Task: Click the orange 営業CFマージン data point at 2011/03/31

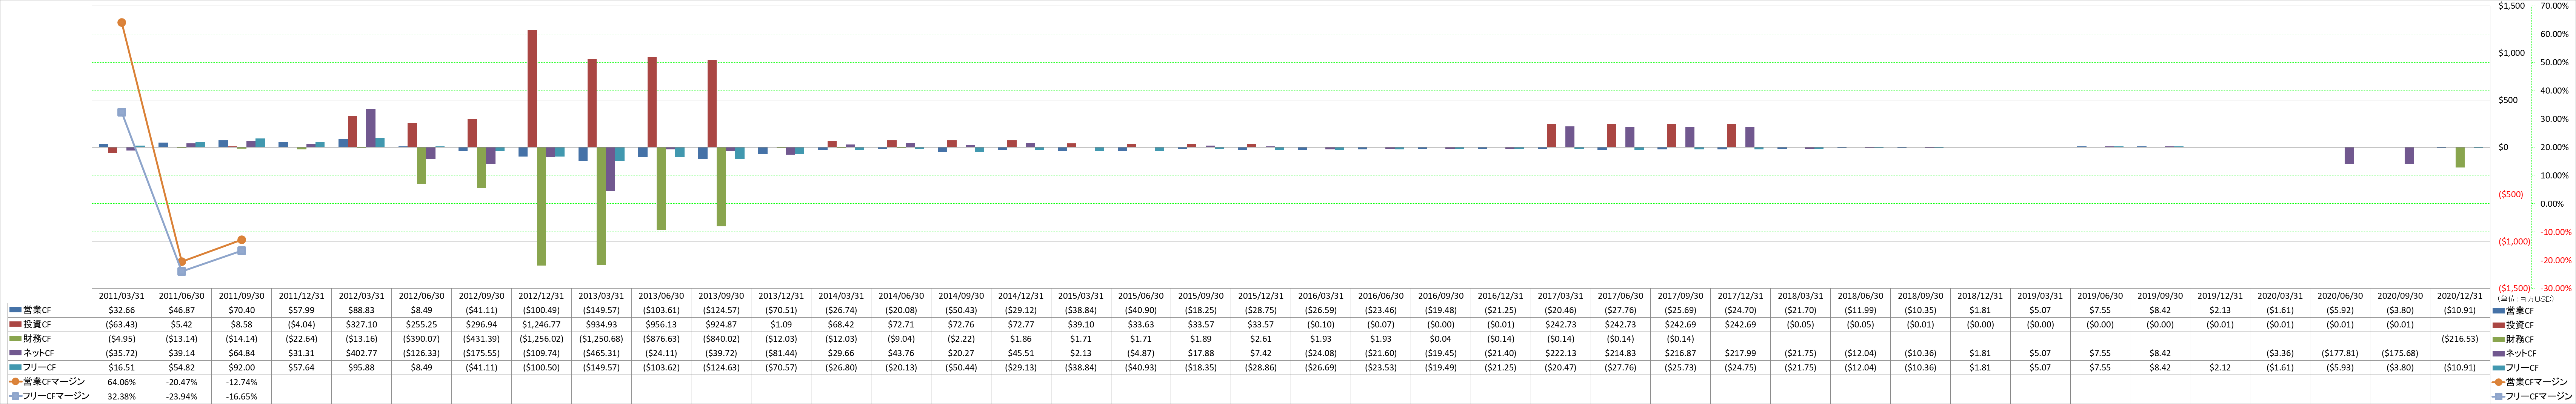Action: [x=122, y=22]
